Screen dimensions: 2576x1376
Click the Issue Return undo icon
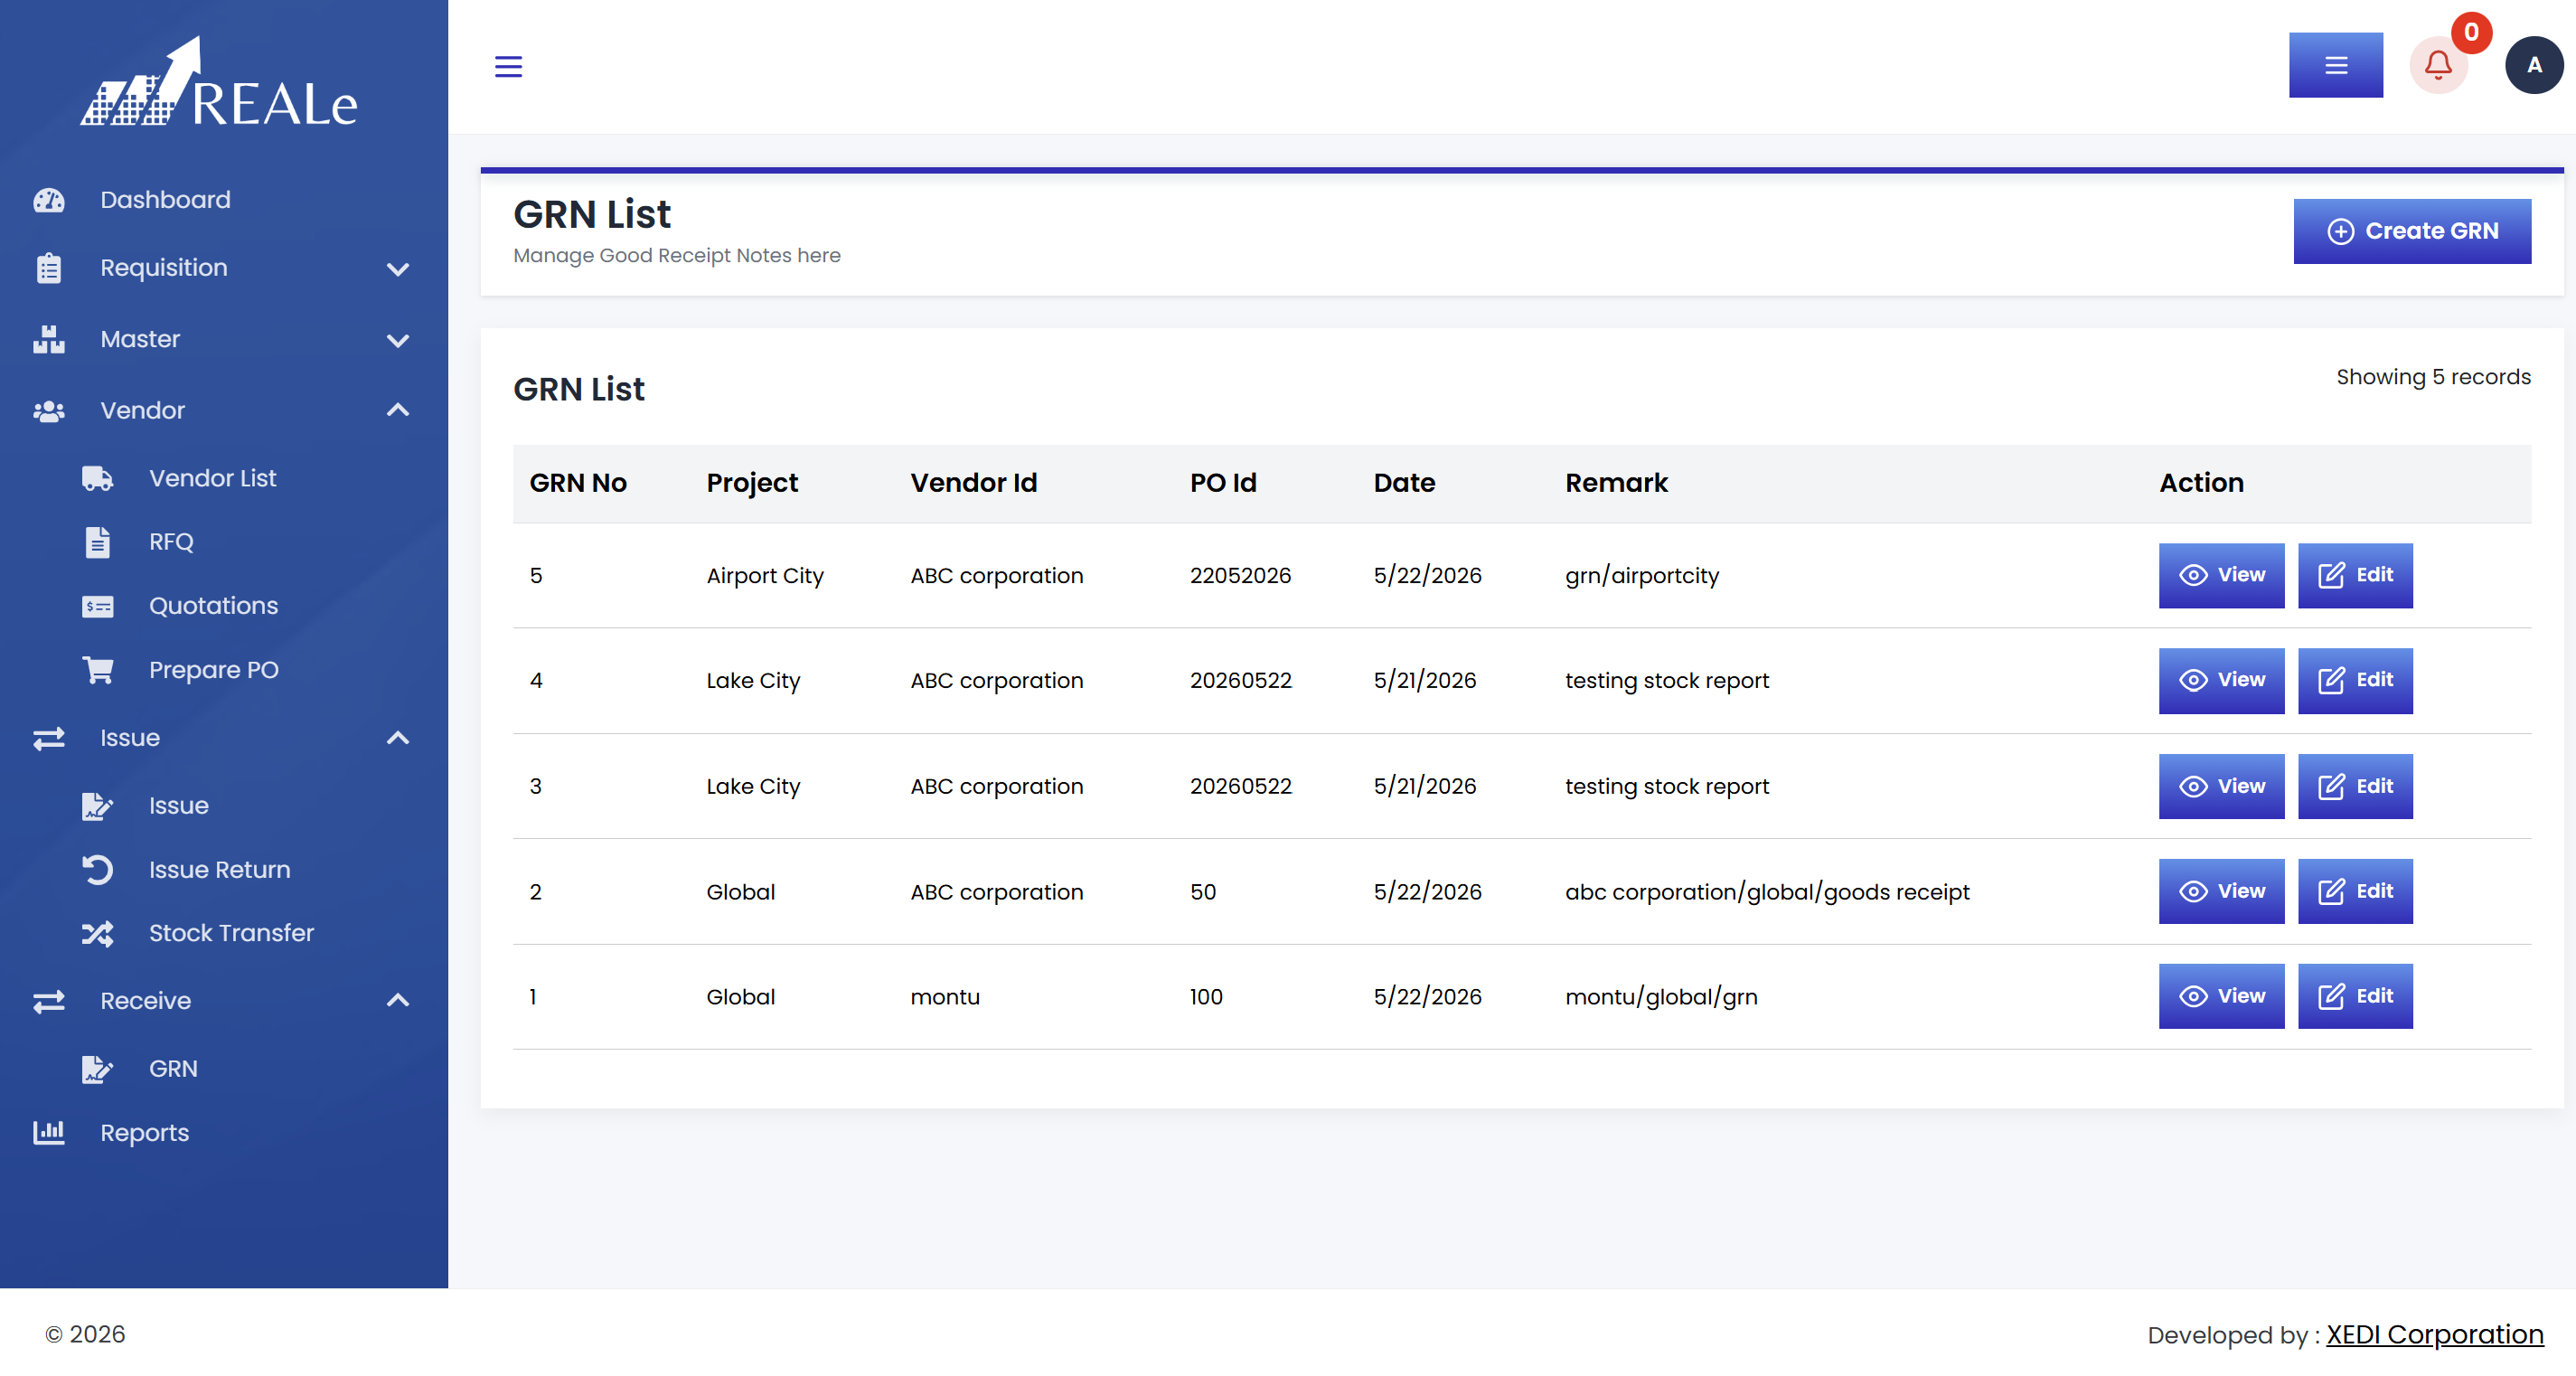coord(97,870)
